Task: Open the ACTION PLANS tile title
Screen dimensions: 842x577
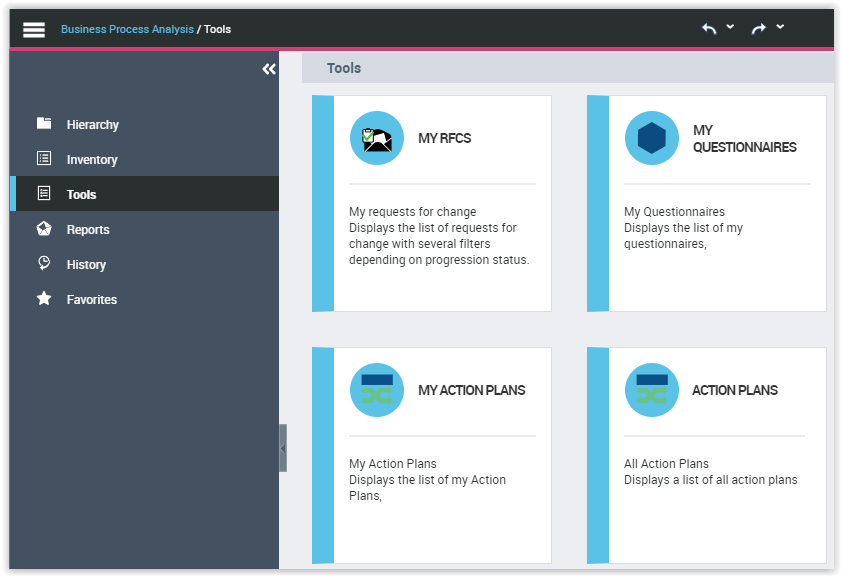Action: (735, 391)
